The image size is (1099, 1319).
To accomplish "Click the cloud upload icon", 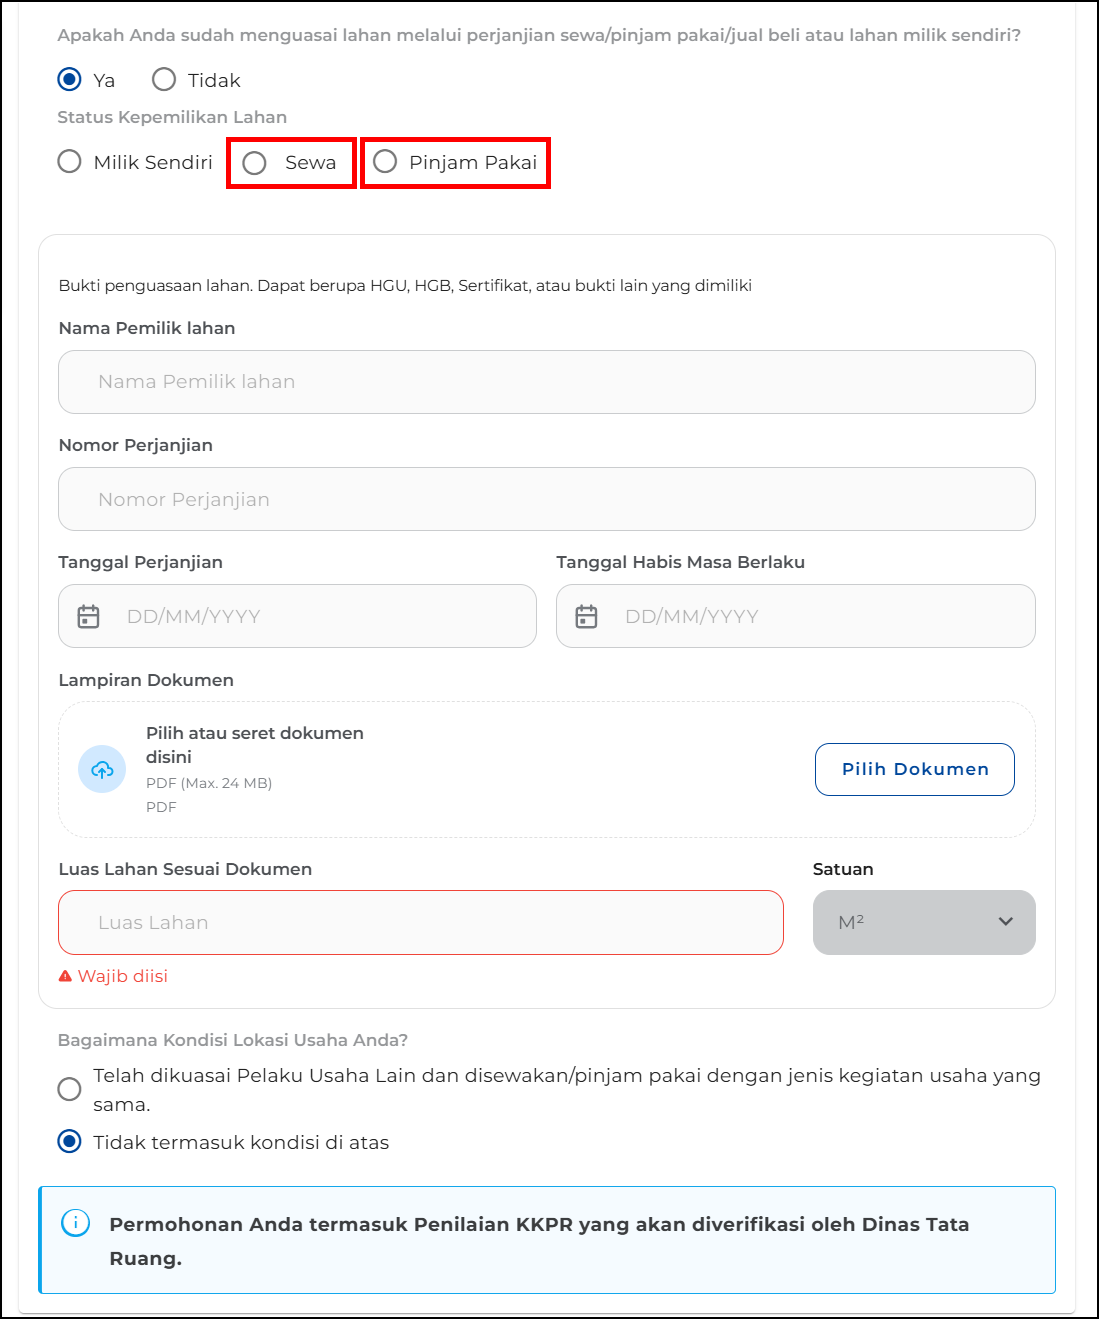I will pos(102,769).
